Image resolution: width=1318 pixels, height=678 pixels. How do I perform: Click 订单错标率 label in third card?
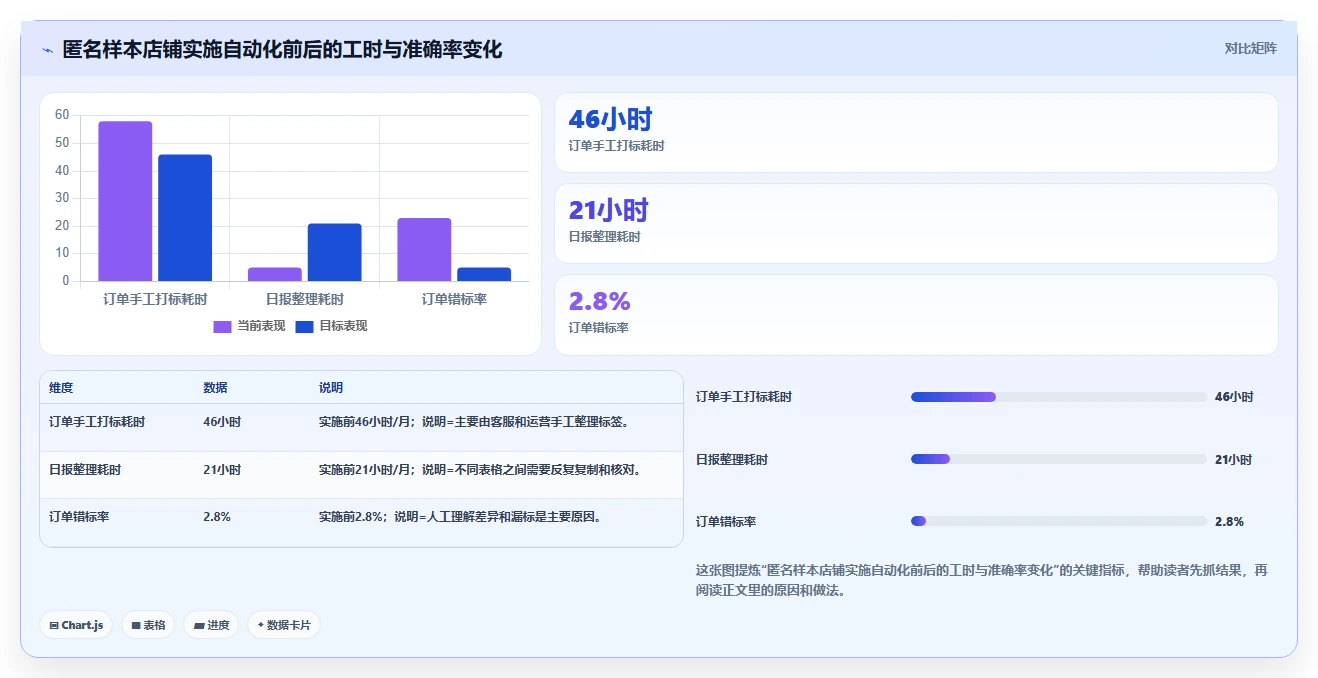pos(598,327)
